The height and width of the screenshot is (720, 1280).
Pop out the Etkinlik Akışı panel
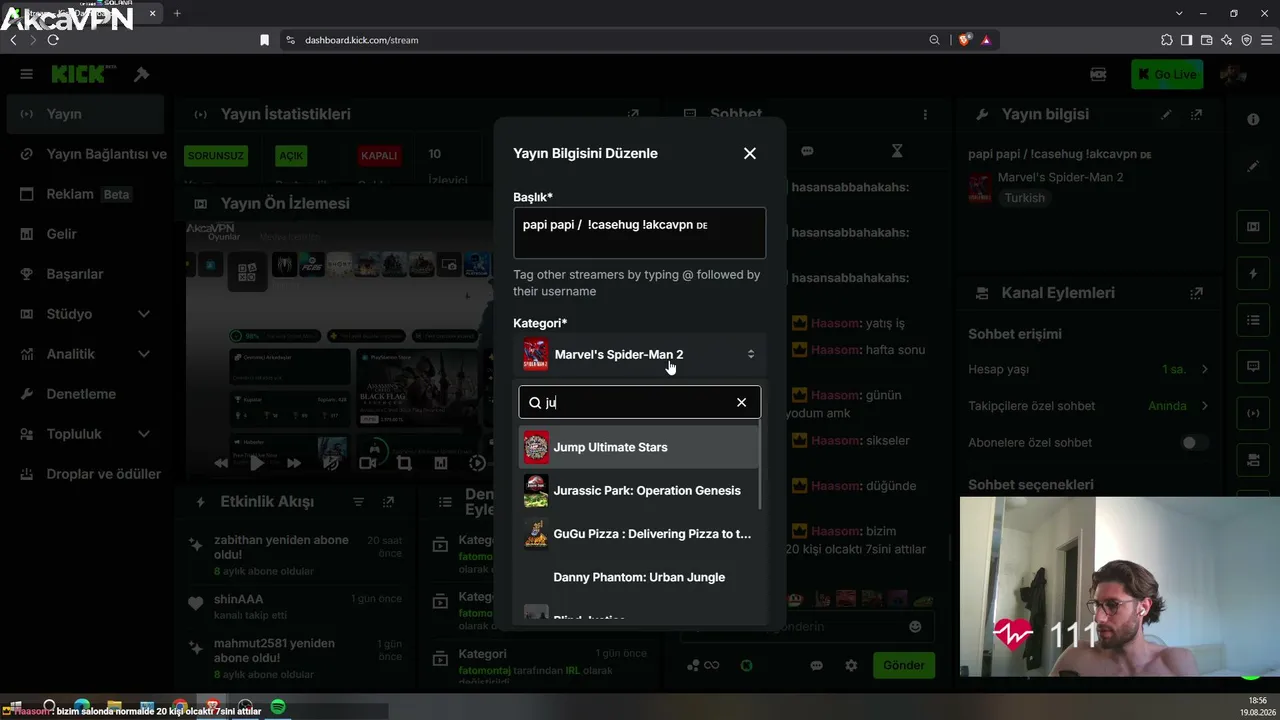pyautogui.click(x=389, y=502)
